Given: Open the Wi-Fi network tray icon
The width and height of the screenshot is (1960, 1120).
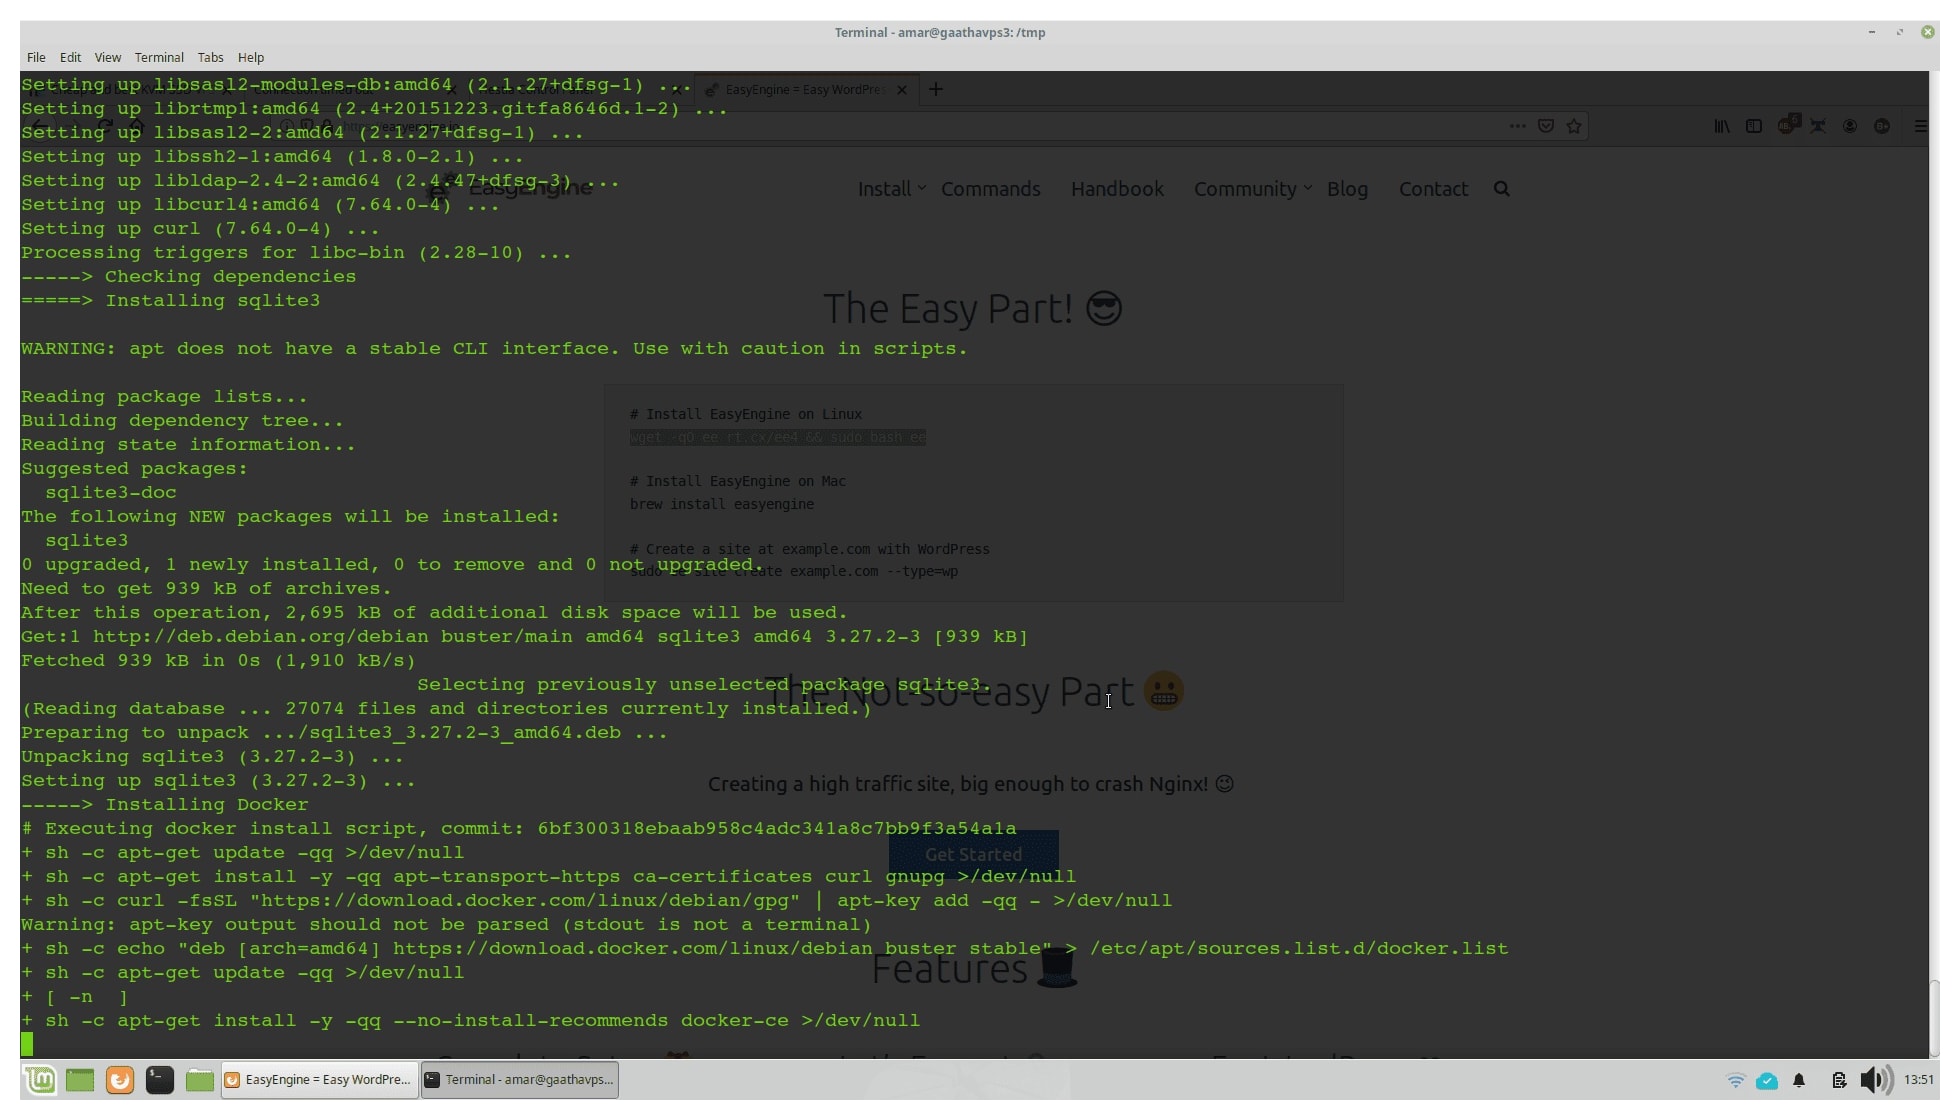Looking at the screenshot, I should 1736,1080.
